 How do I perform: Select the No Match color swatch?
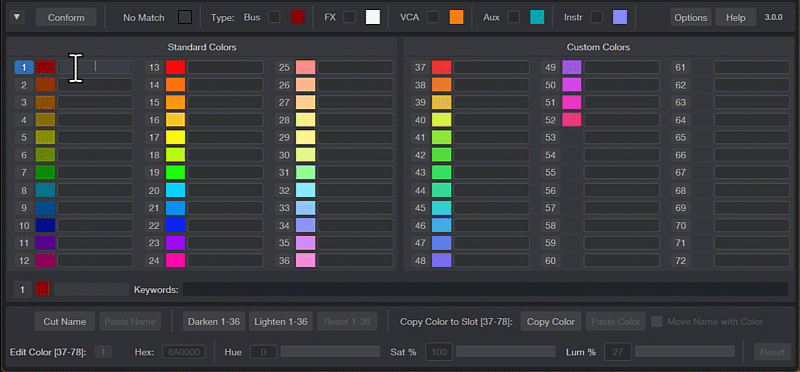pyautogui.click(x=185, y=17)
